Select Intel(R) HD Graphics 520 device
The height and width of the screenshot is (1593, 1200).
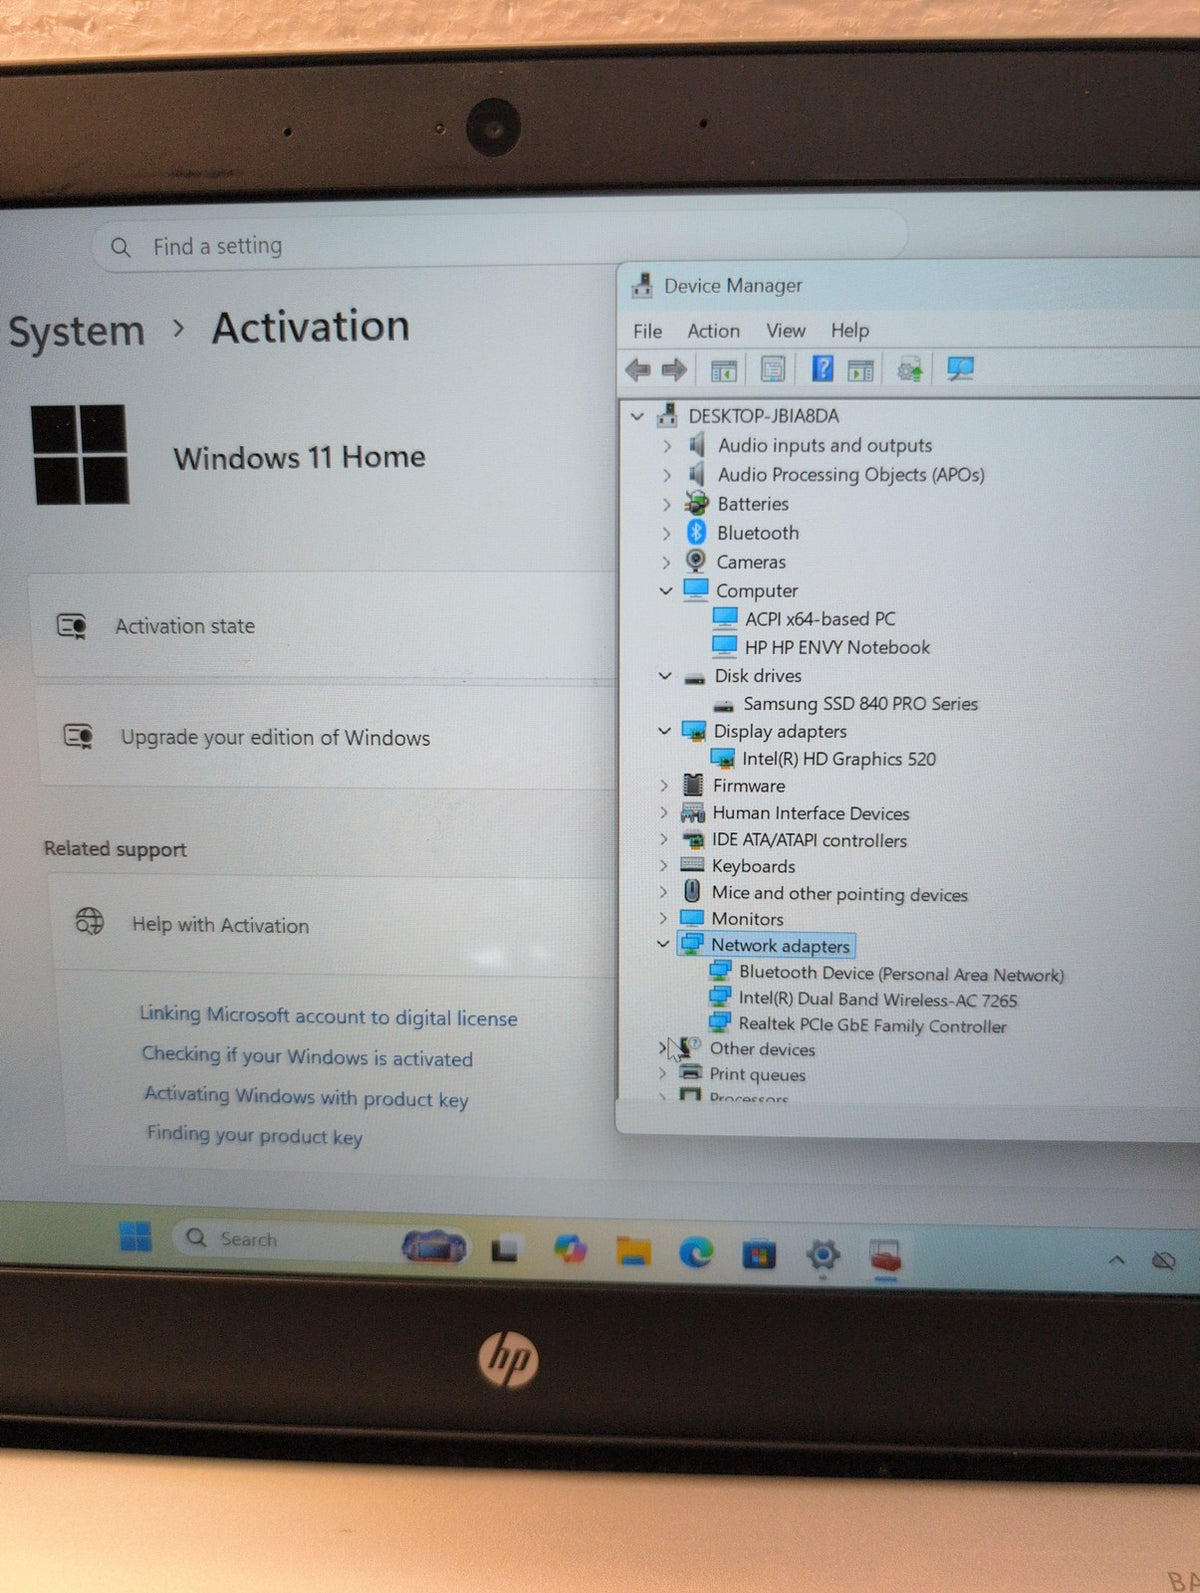click(838, 759)
